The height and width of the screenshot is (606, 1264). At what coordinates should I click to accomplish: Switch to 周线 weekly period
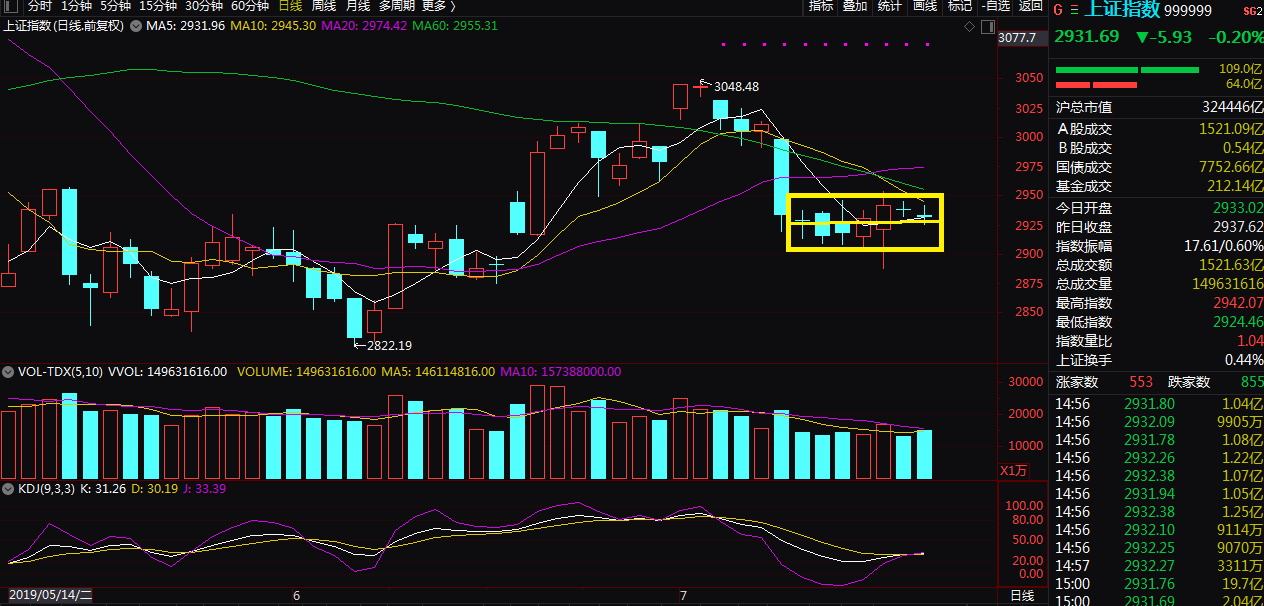323,6
